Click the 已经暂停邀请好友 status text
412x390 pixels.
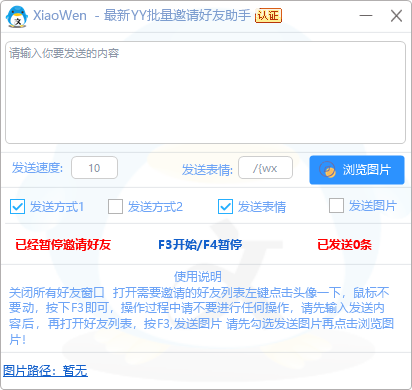coord(63,245)
